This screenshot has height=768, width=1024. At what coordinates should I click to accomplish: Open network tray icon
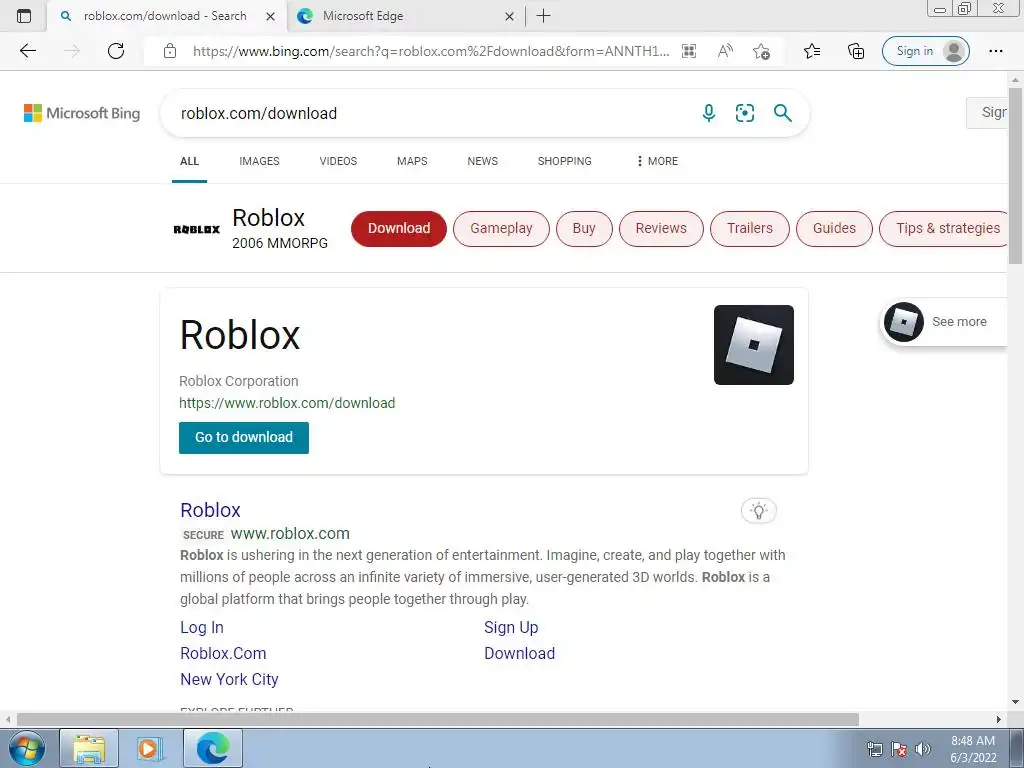[x=874, y=749]
